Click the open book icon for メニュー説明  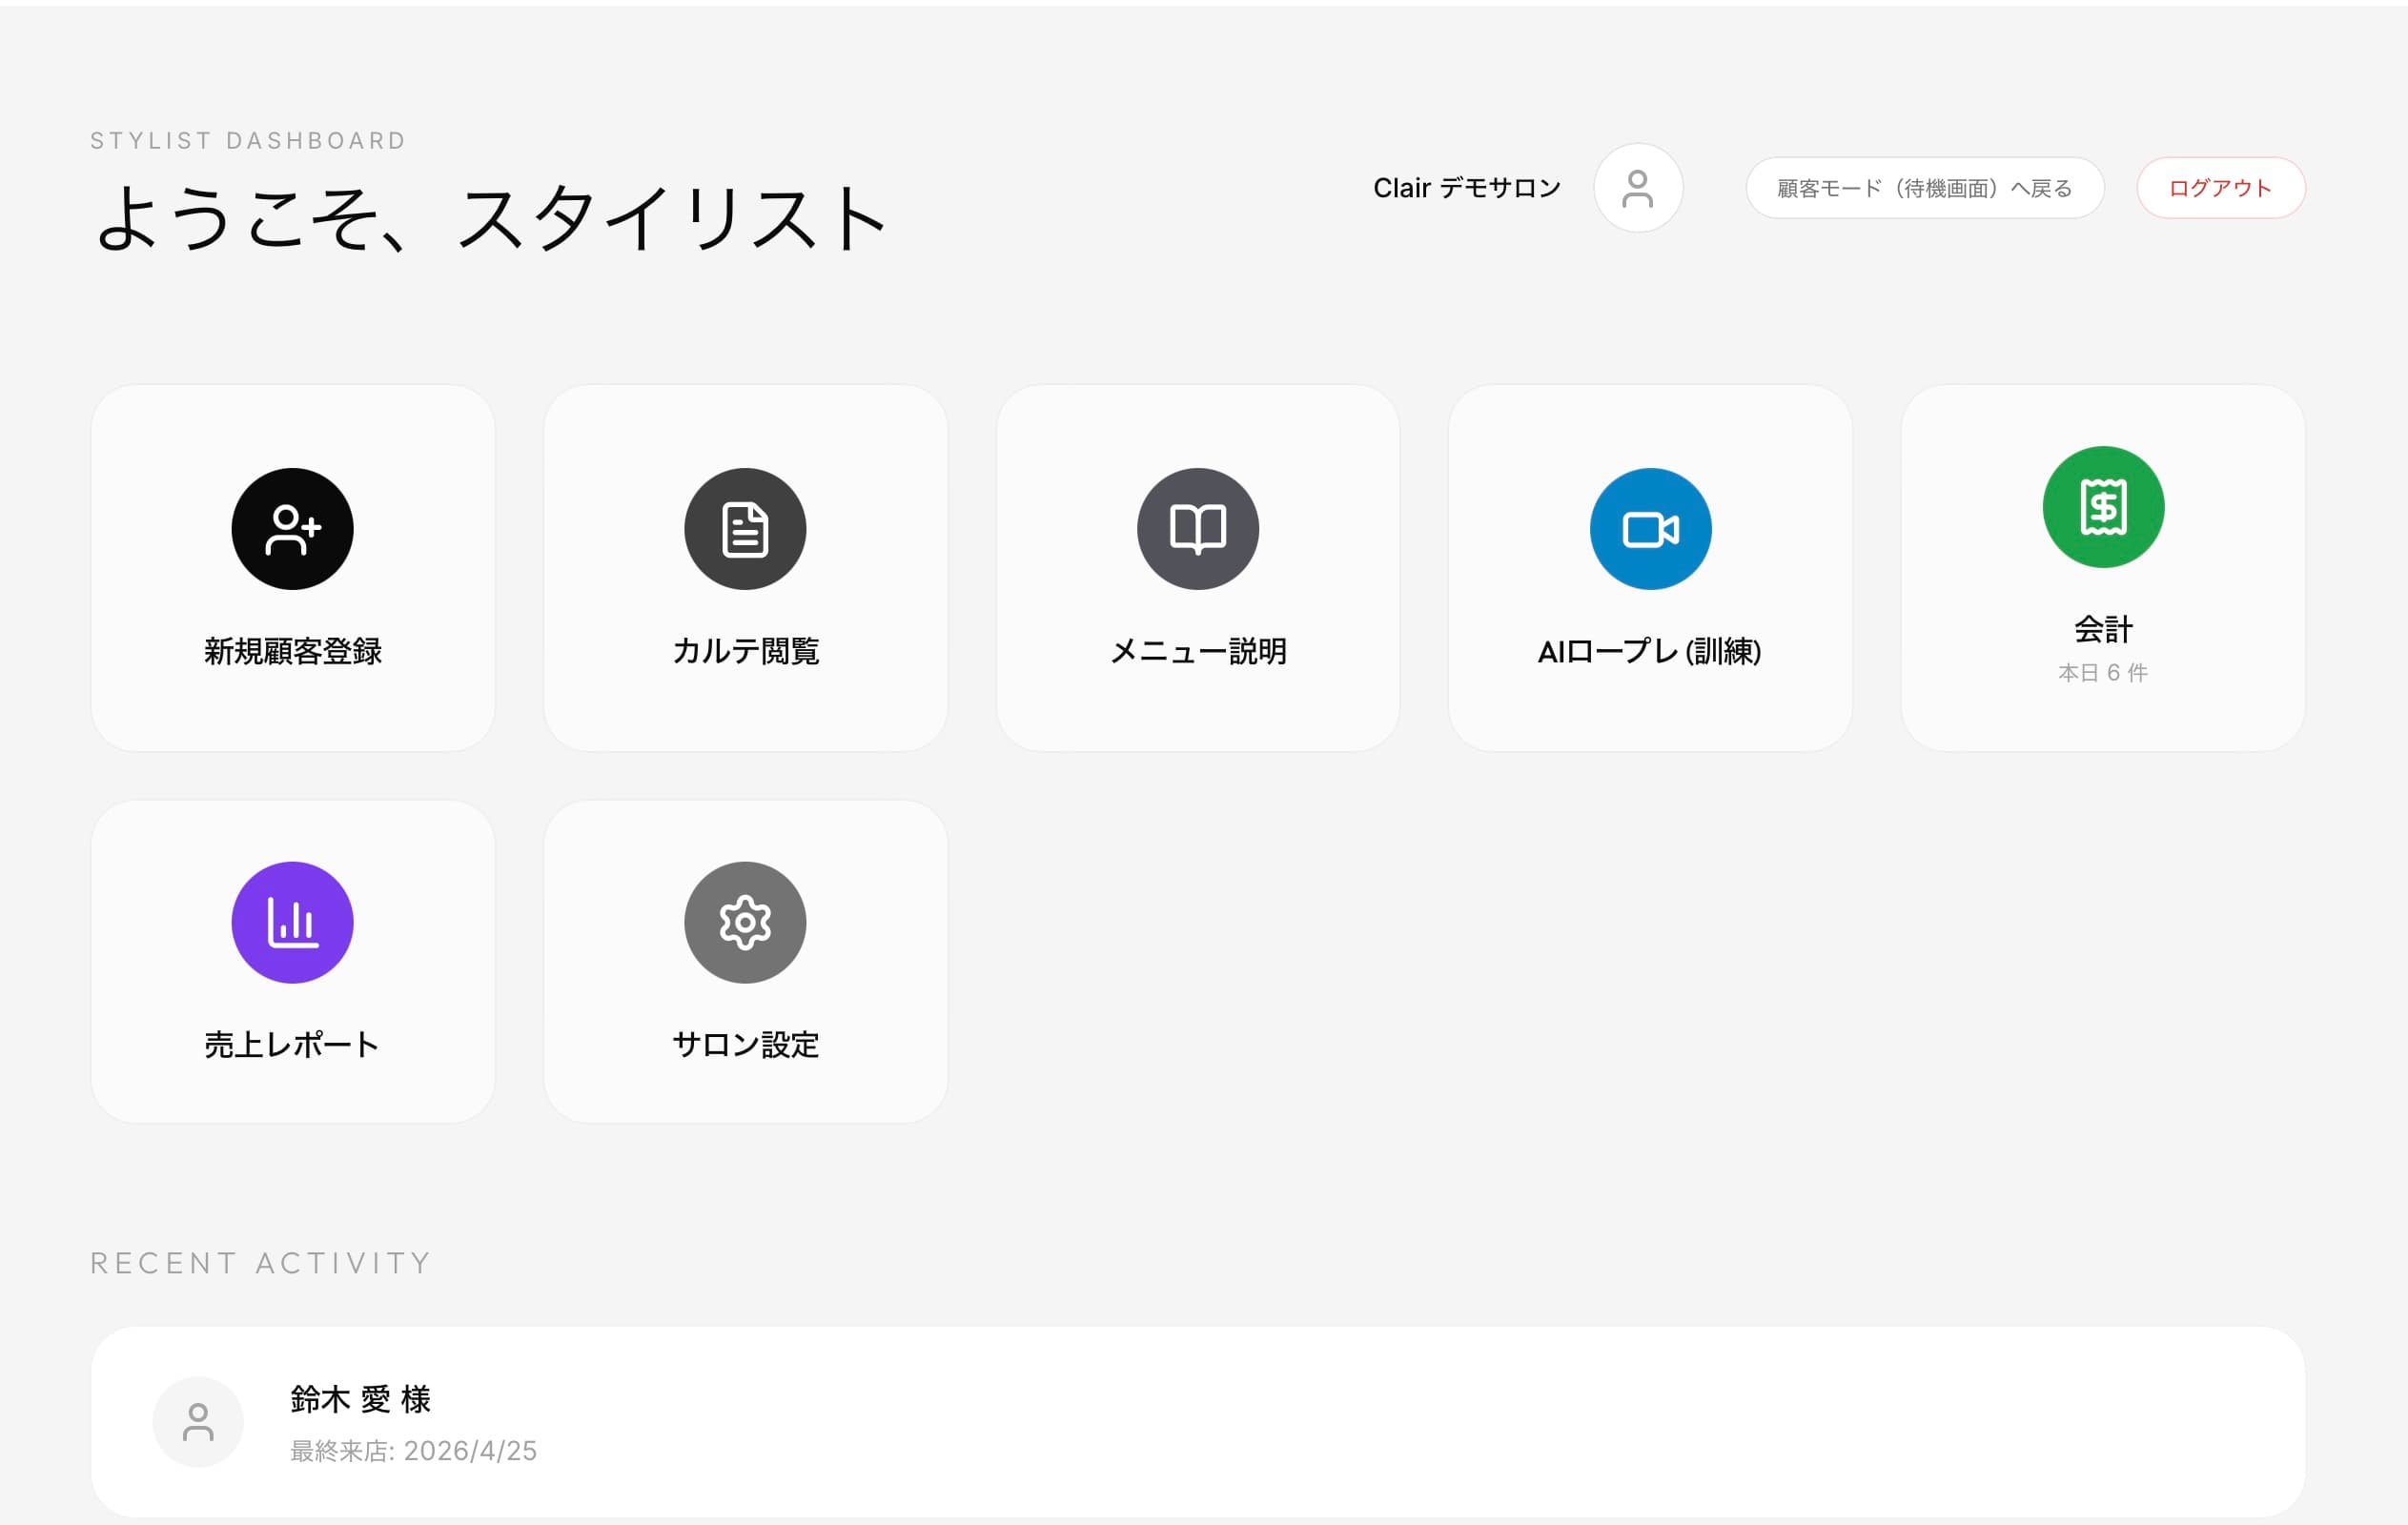1198,529
